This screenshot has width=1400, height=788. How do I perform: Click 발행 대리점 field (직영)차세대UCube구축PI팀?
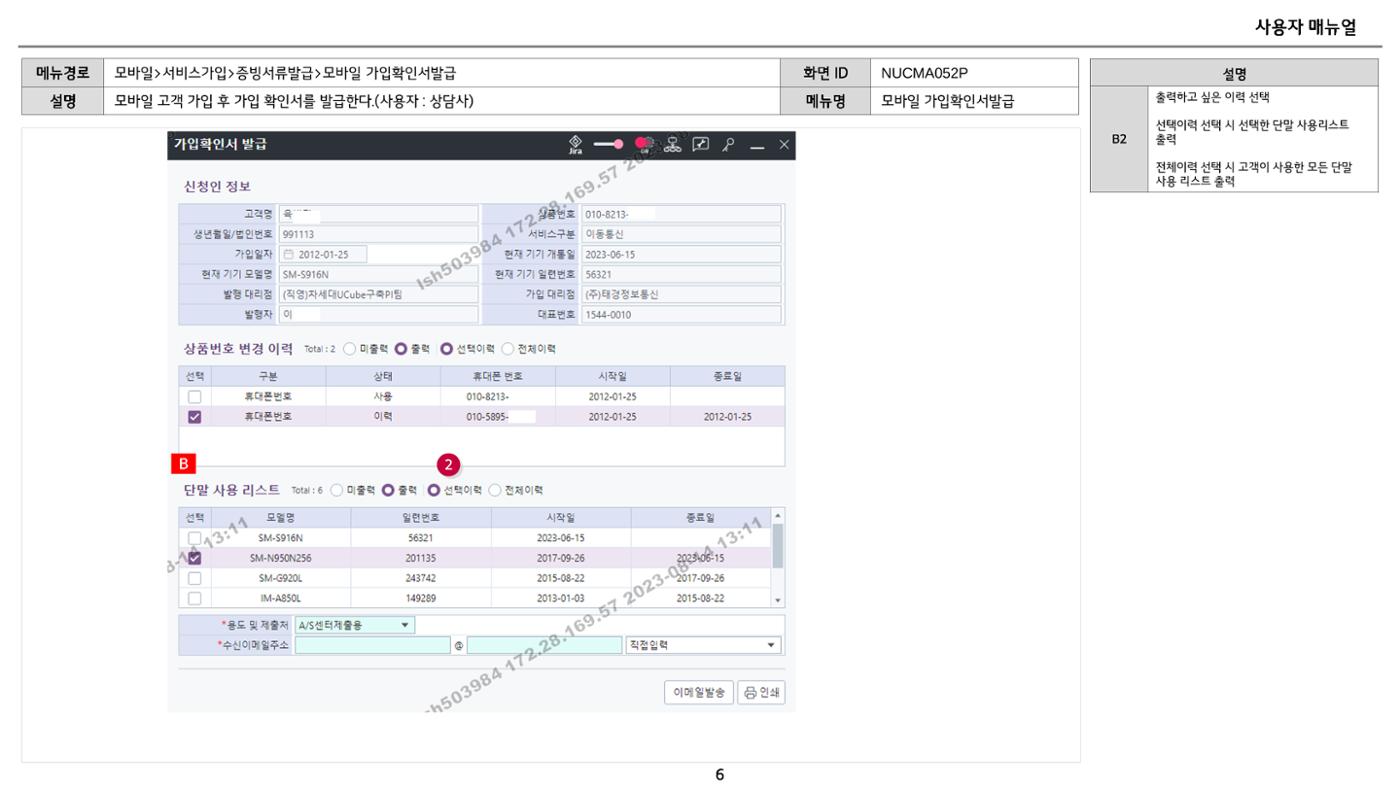[379, 294]
